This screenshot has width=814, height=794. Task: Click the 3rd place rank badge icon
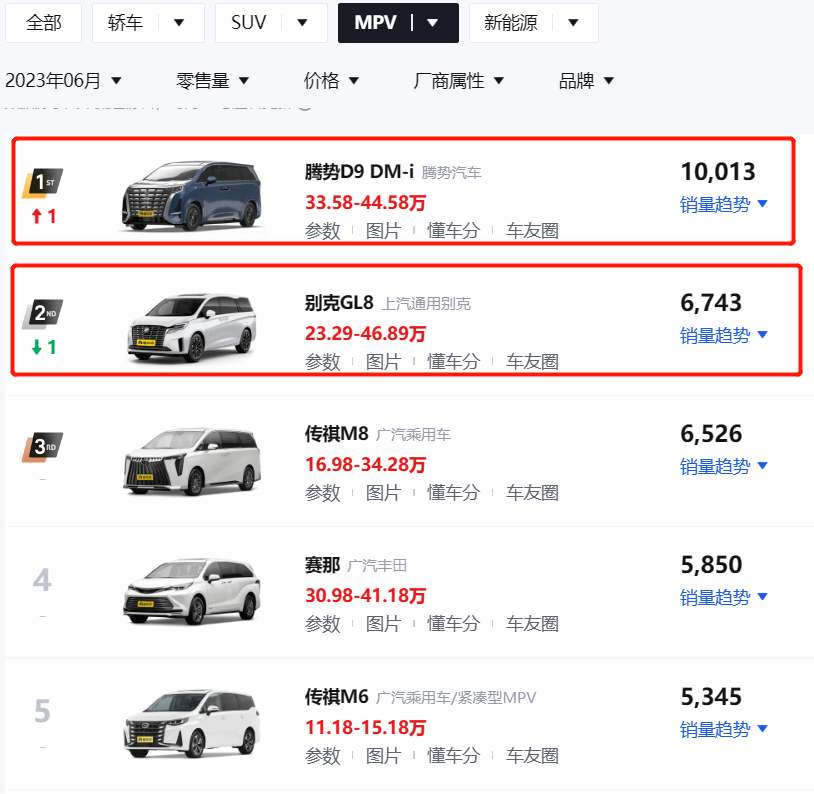pos(43,447)
